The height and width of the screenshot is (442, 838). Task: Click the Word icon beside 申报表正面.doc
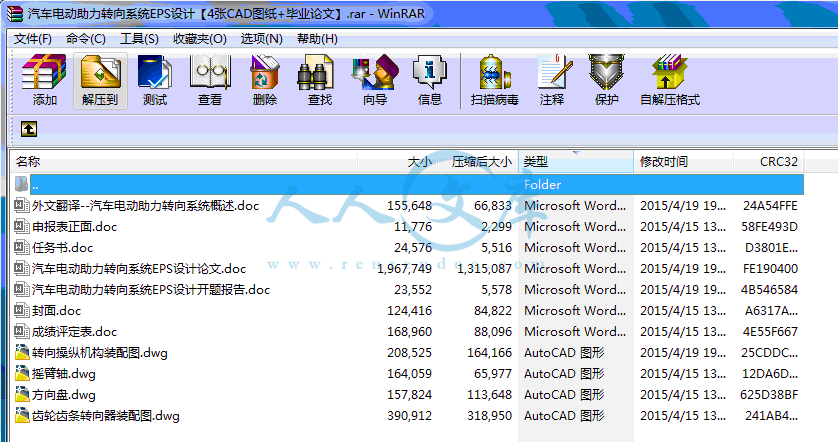tap(21, 227)
